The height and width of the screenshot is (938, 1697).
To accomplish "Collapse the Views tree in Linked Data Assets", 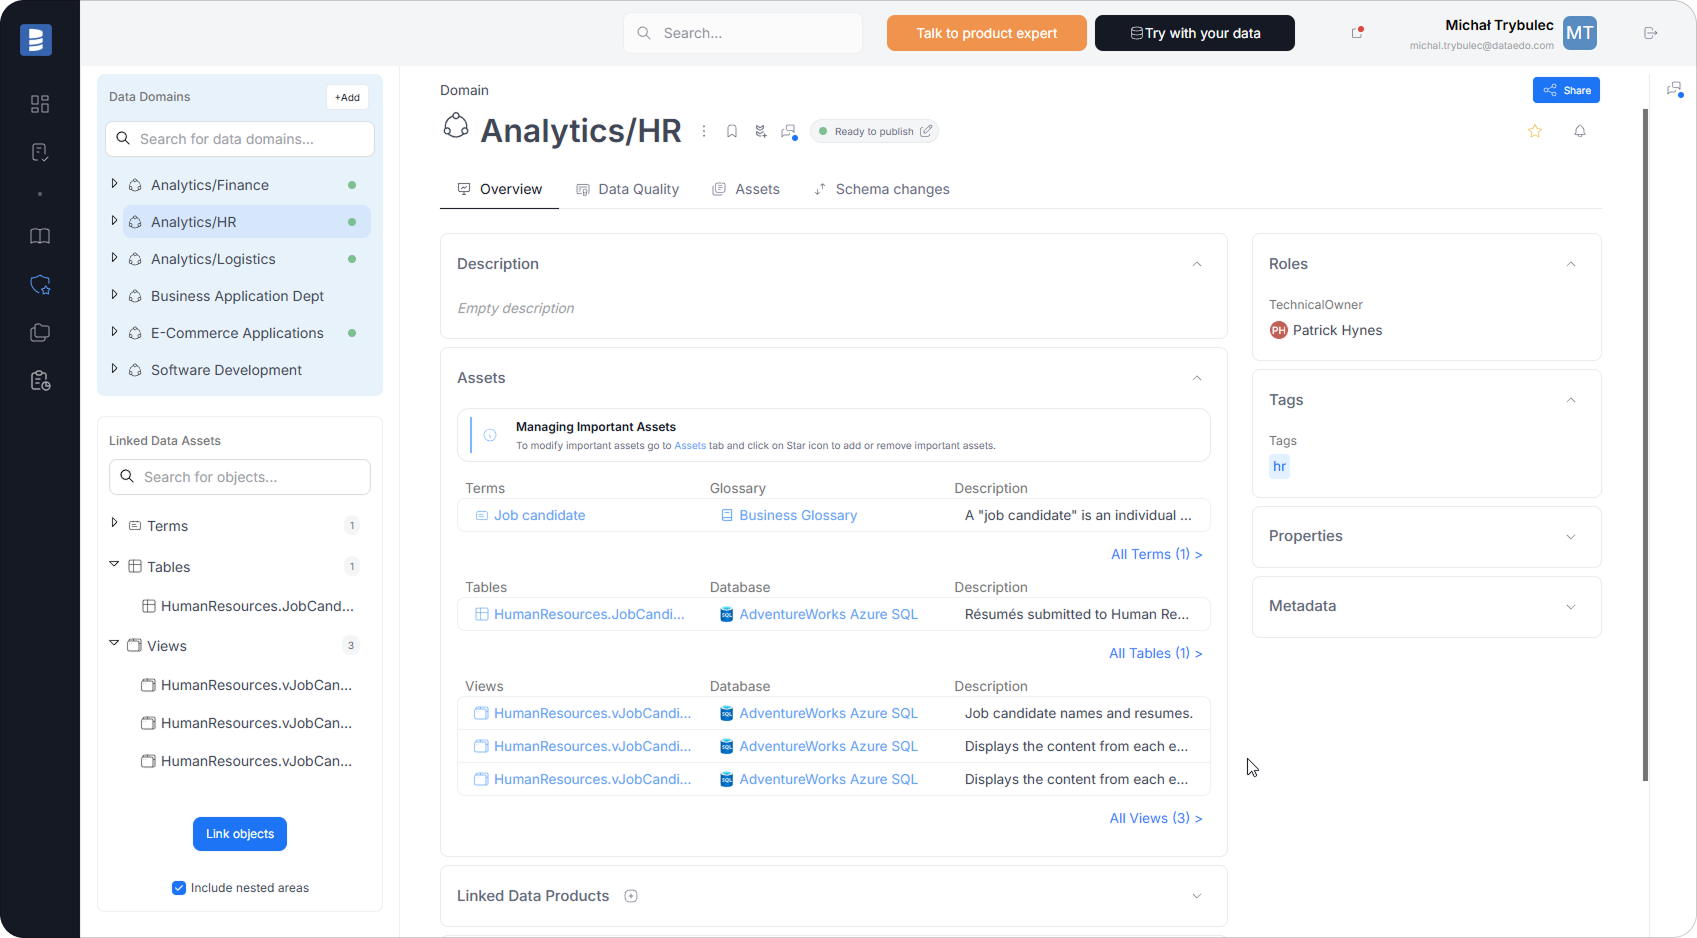I will point(114,644).
